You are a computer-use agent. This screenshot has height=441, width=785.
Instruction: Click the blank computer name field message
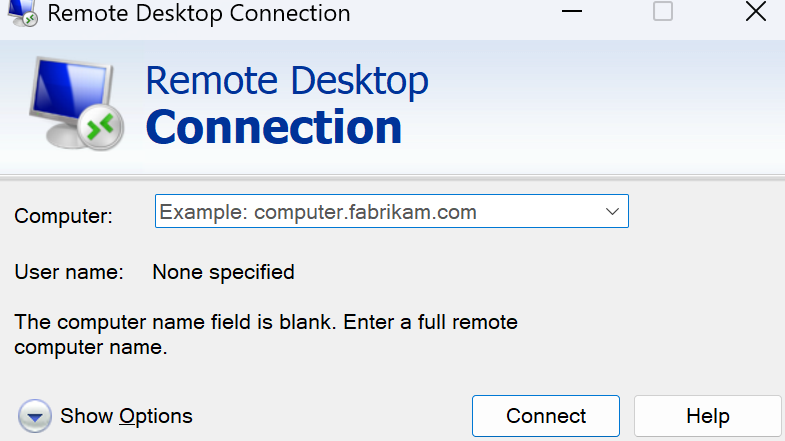tap(266, 335)
